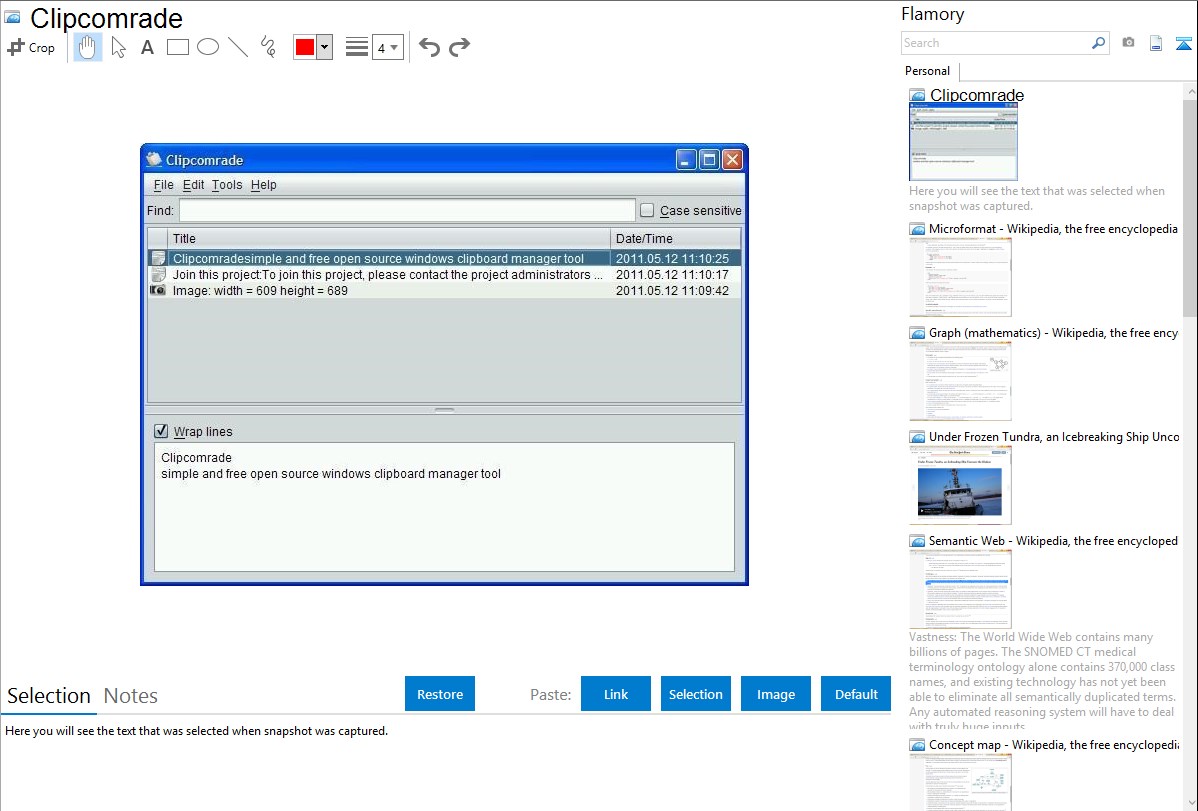
Task: Click the camera capture icon
Action: tap(1128, 43)
